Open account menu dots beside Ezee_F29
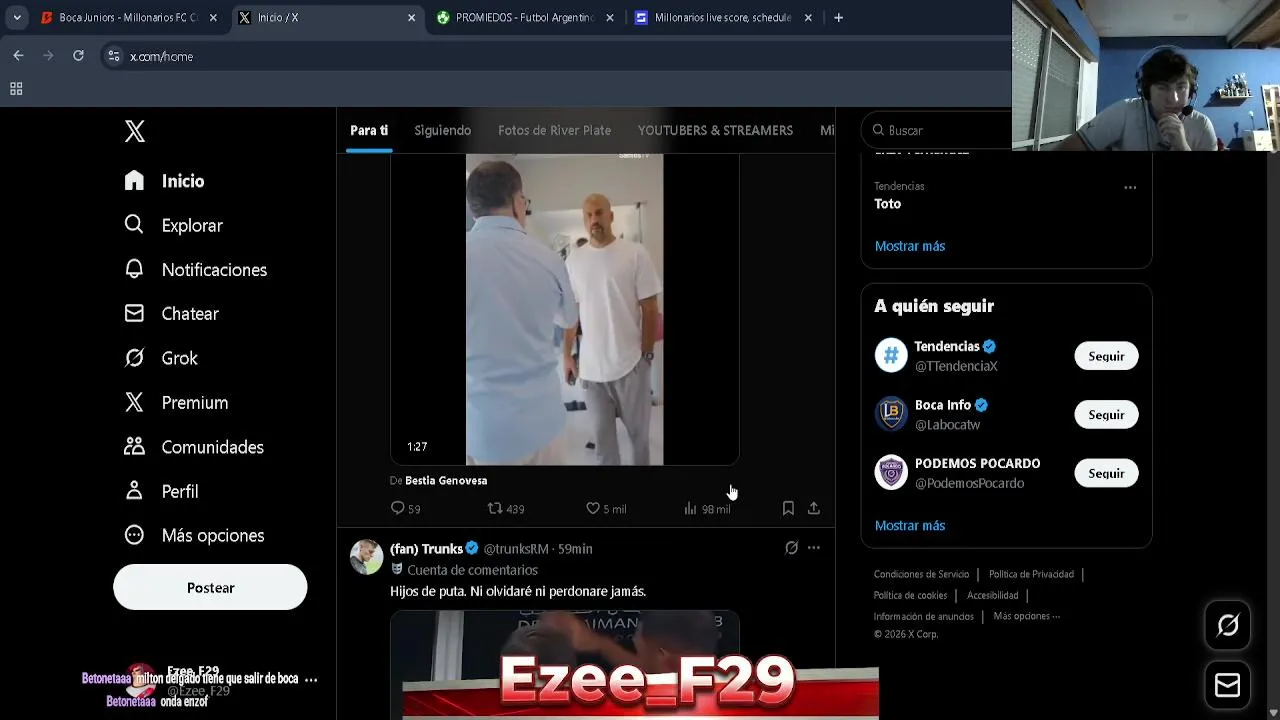Screen dimensions: 1280x720 [x=311, y=679]
